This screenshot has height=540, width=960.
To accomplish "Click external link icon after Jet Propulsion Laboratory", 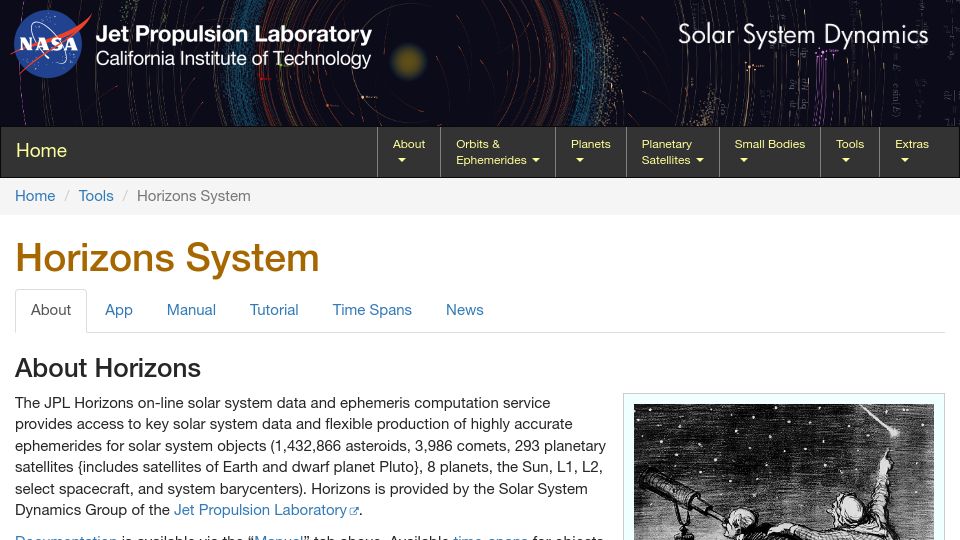I will [354, 511].
